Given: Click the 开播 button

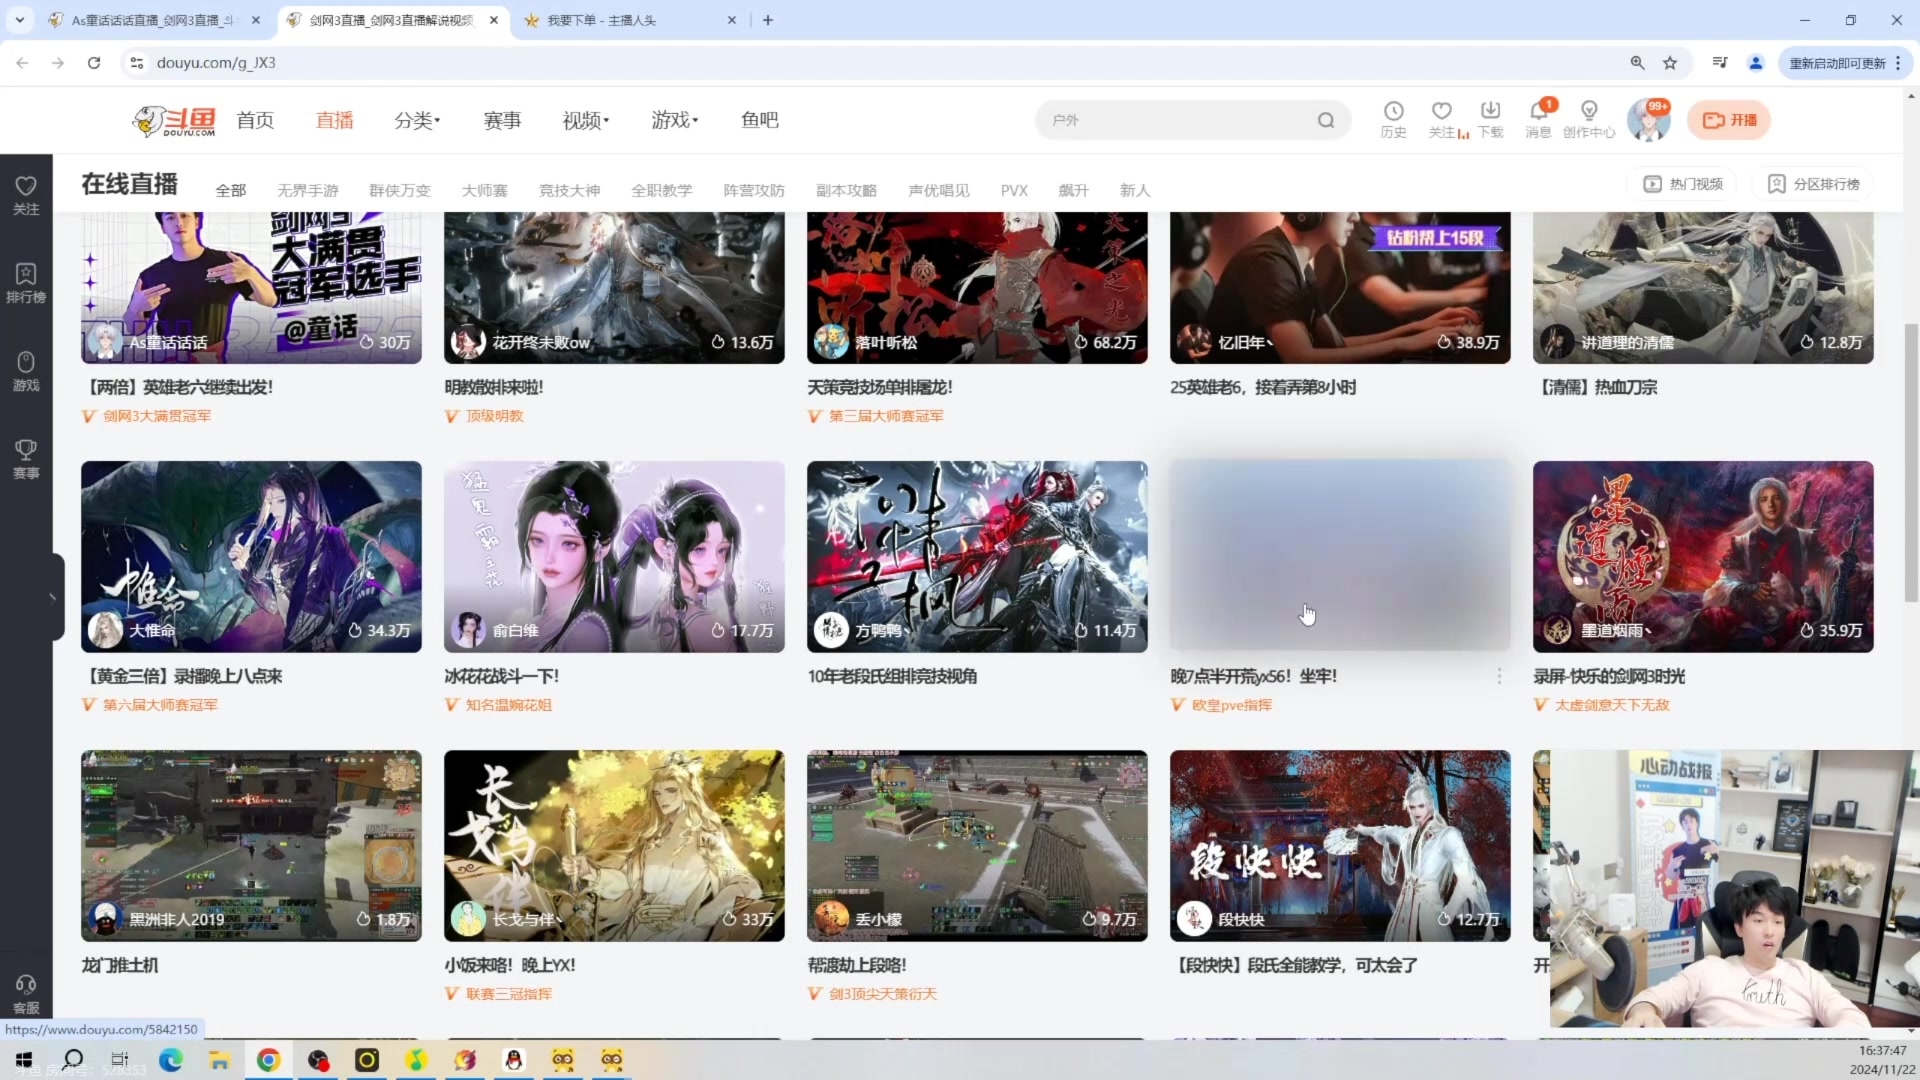Looking at the screenshot, I should [1729, 120].
